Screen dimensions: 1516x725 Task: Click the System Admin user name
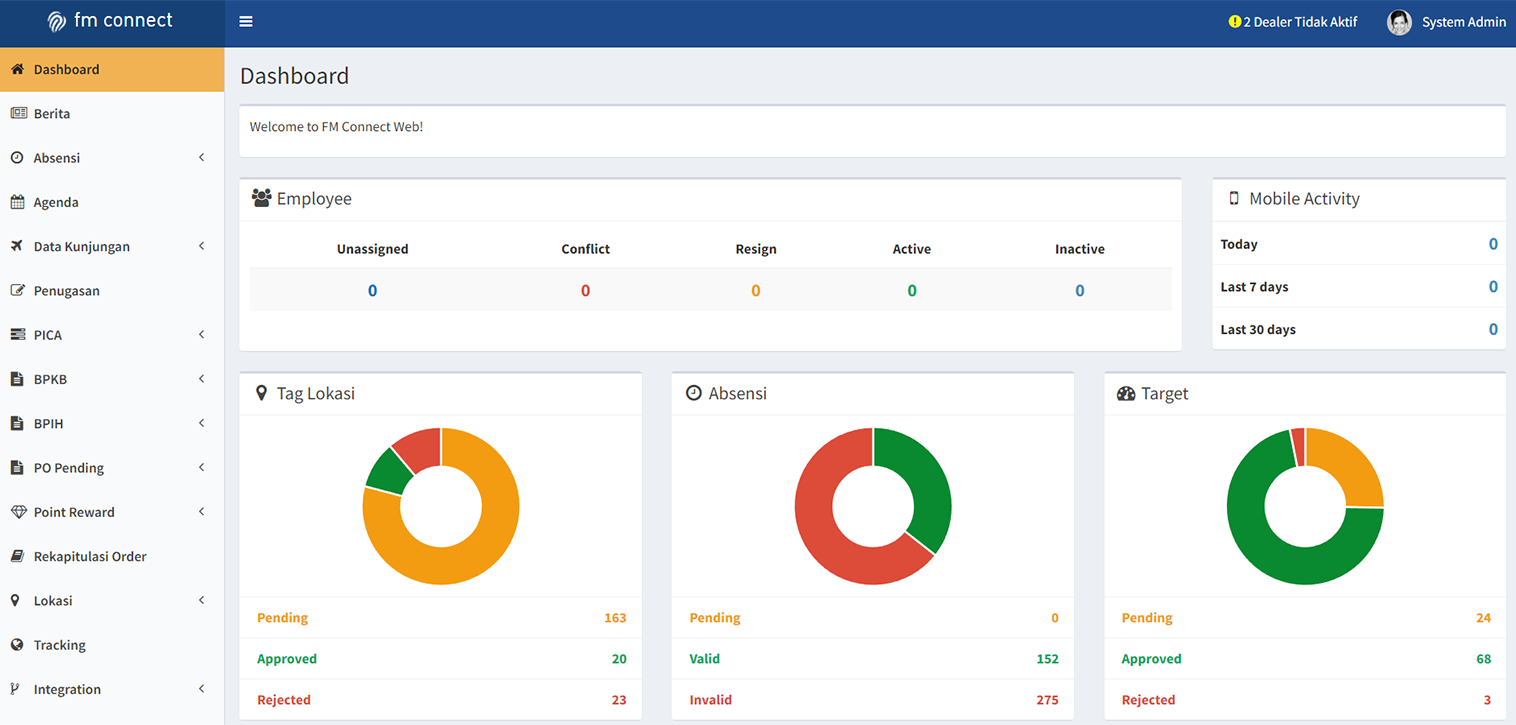click(1464, 22)
